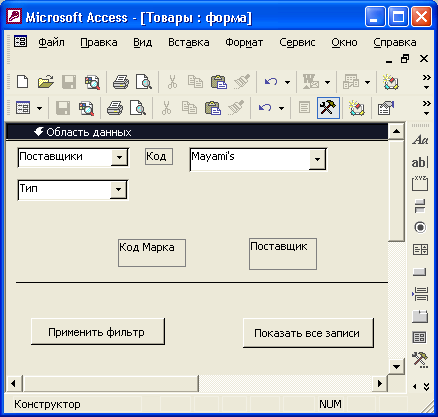438x417 pixels.
Task: Click the Print icon in top toolbar
Action: click(x=121, y=82)
